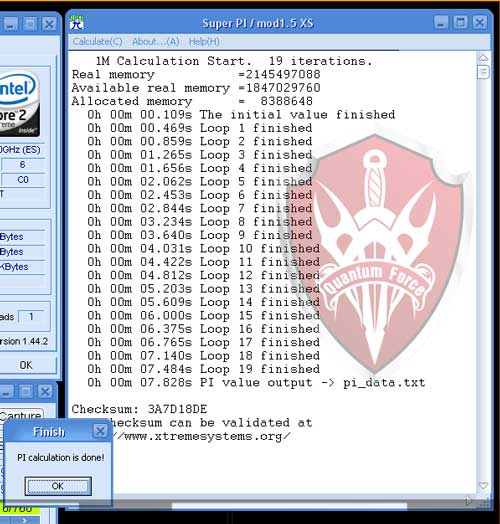
Task: Maximize the Super PI window
Action: [x=461, y=23]
